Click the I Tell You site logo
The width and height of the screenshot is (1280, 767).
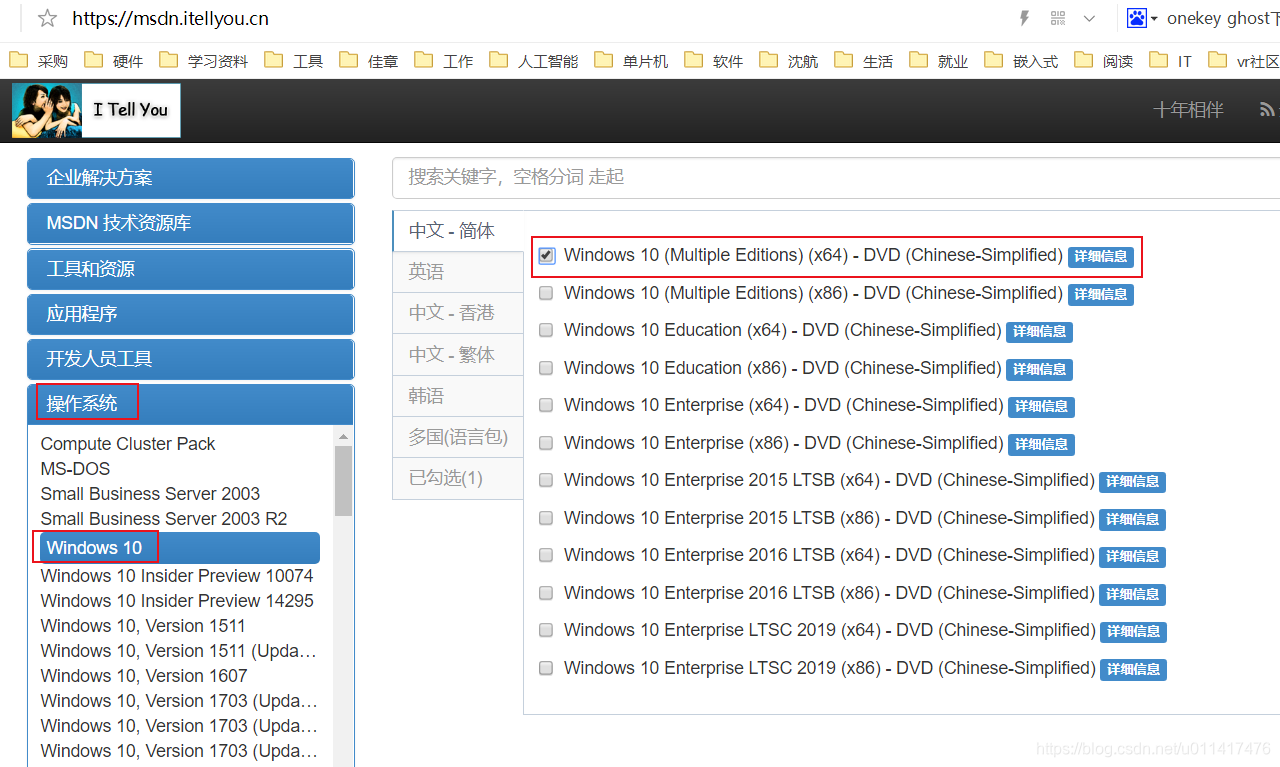coord(96,110)
